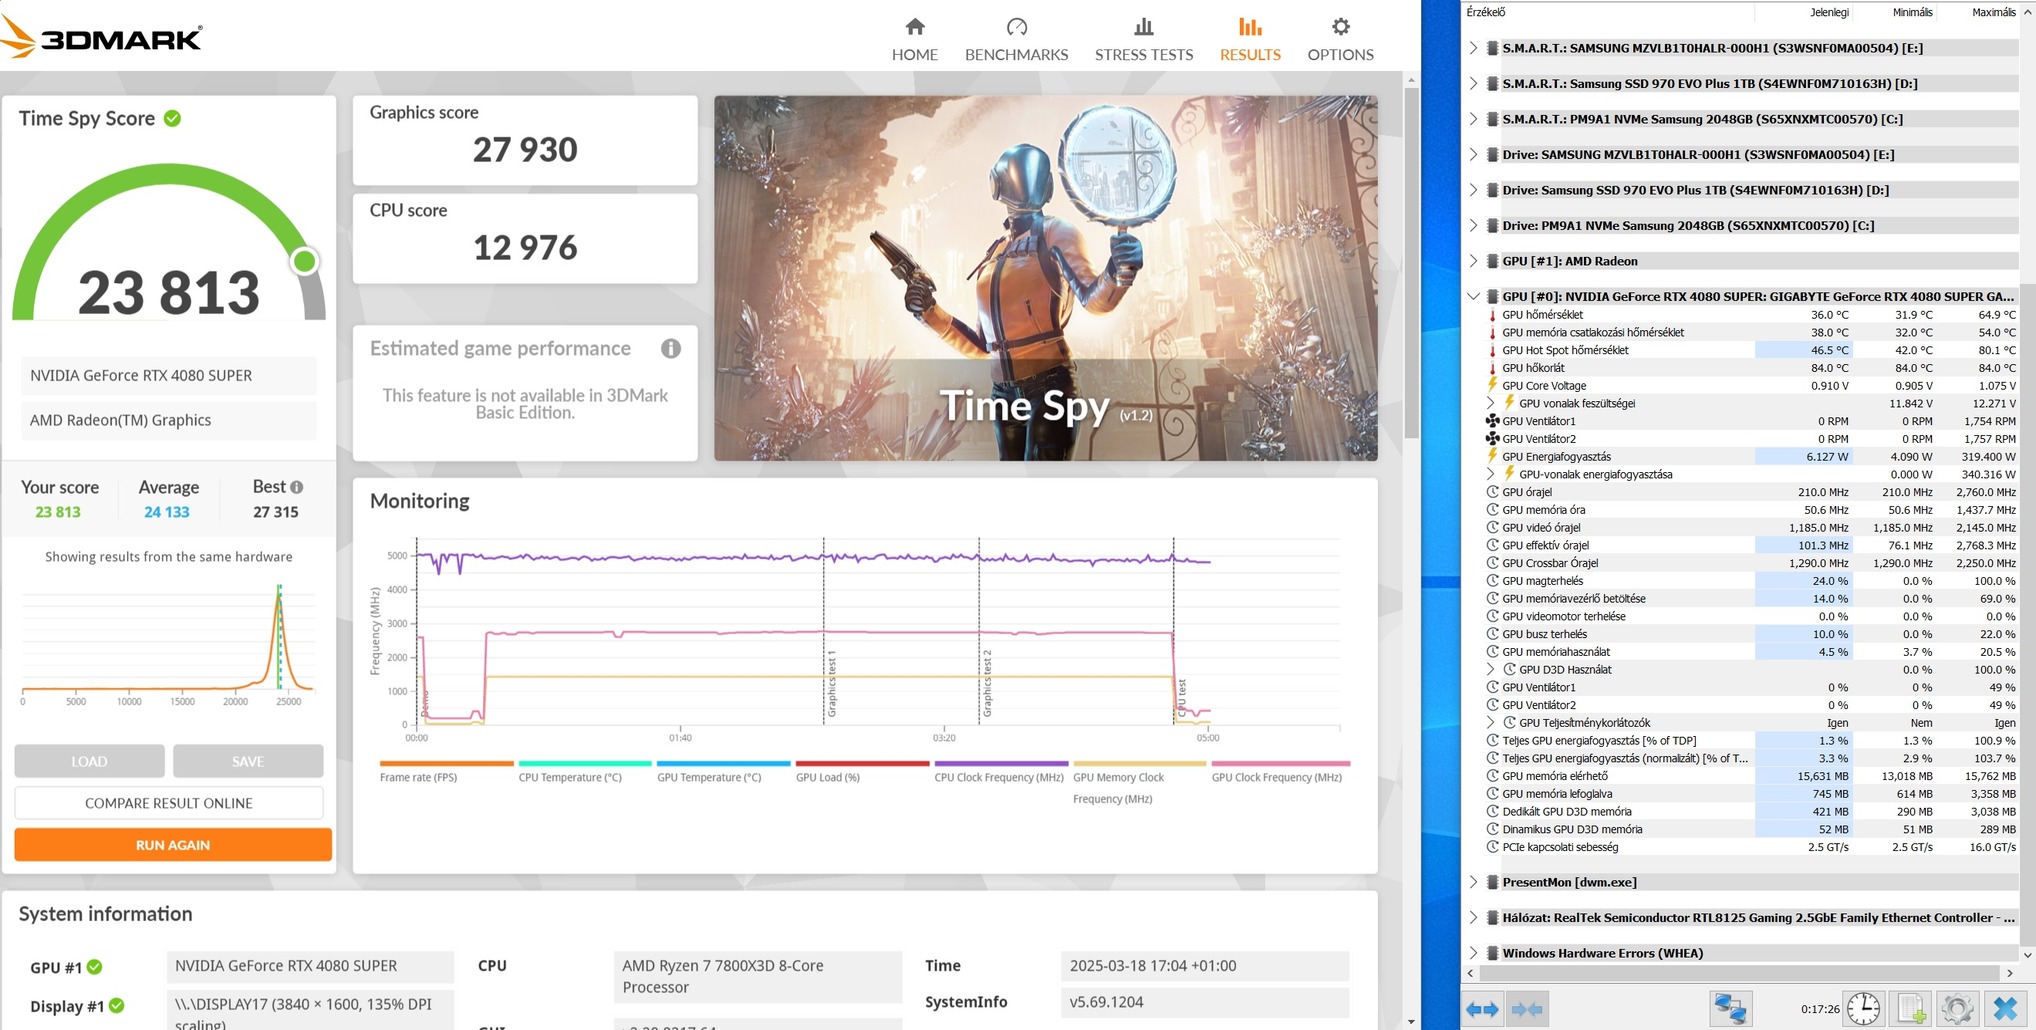The image size is (2036, 1030).
Task: Click the Time Spy Score green checkmark
Action: click(172, 118)
